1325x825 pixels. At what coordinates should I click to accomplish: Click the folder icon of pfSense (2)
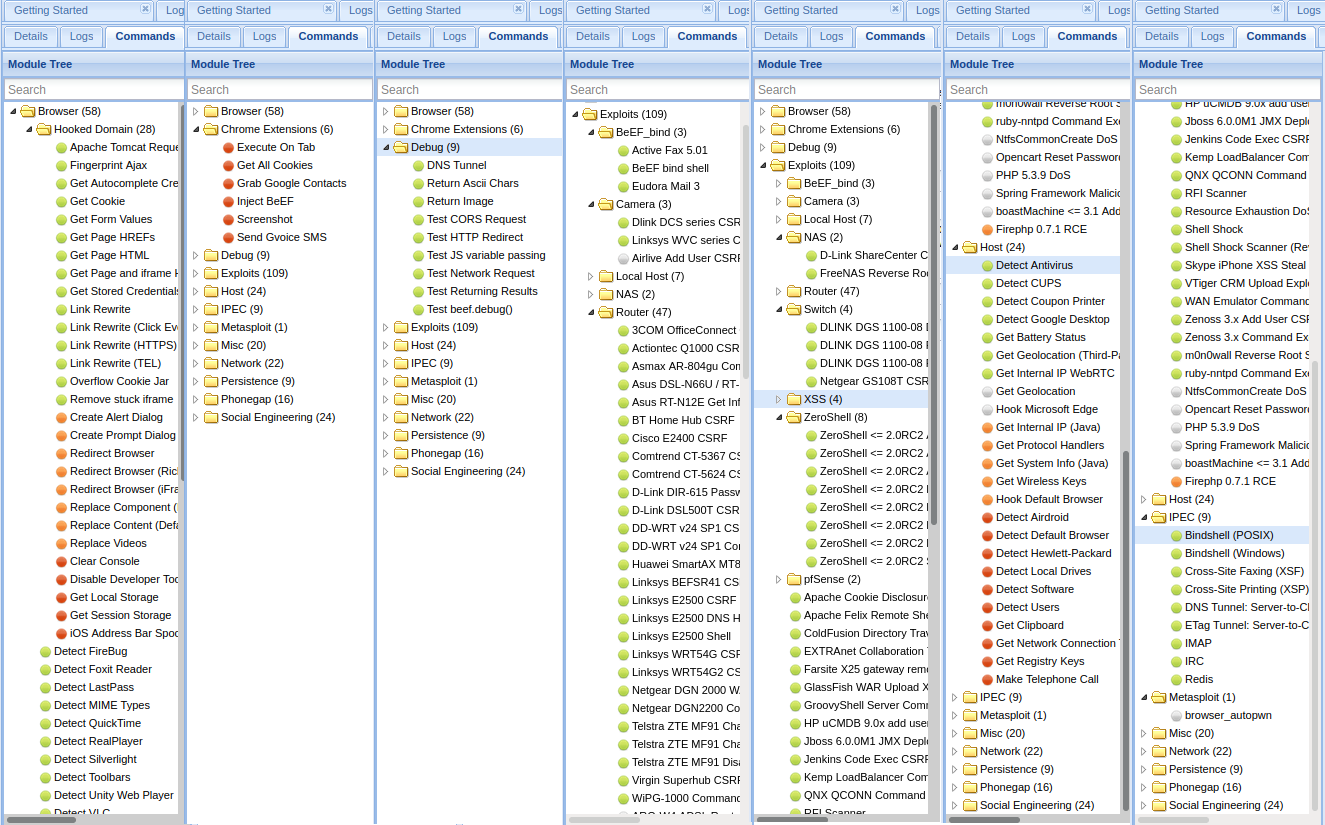tap(795, 579)
